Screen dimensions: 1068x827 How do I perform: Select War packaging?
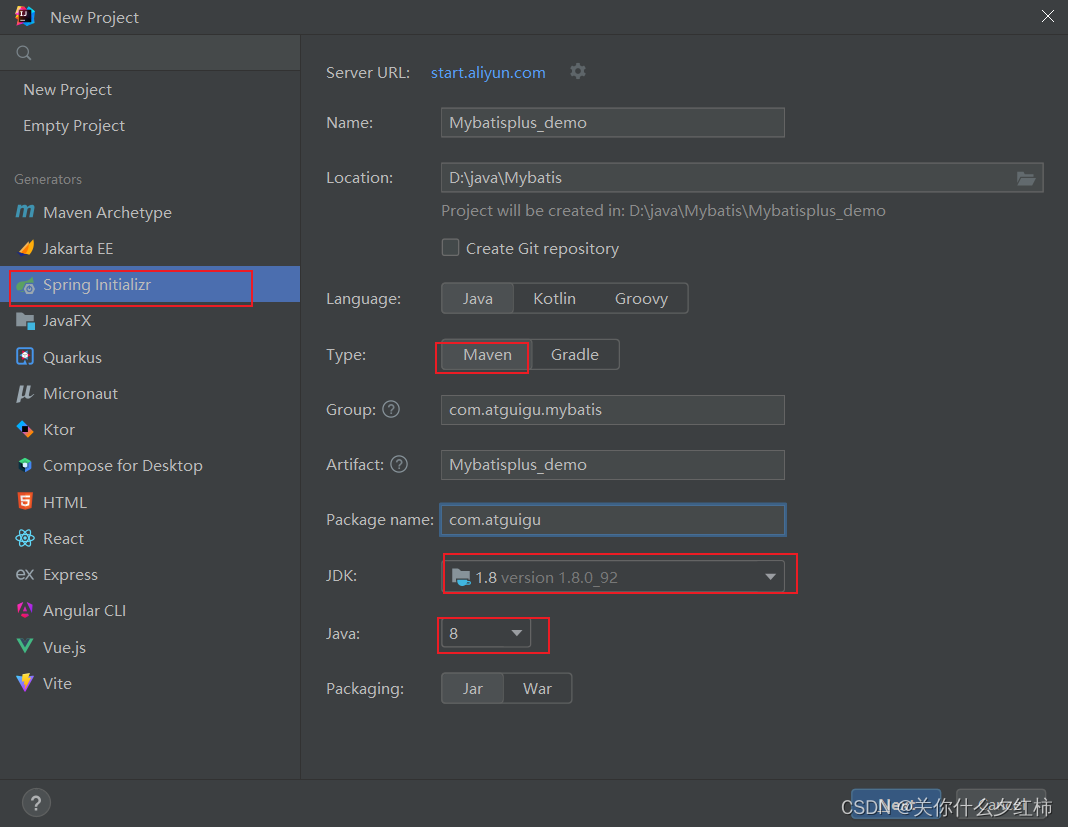537,689
